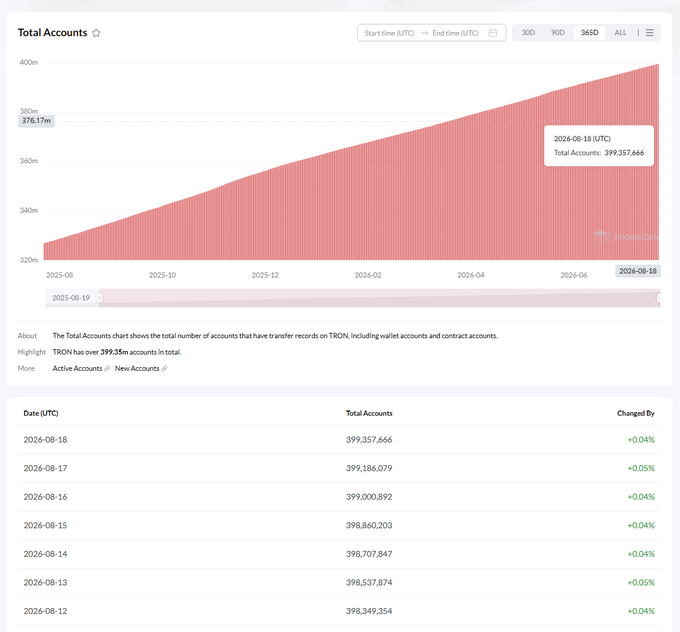Viewport: 680px width, 632px height.
Task: Click the right range slider handle
Action: click(x=659, y=298)
